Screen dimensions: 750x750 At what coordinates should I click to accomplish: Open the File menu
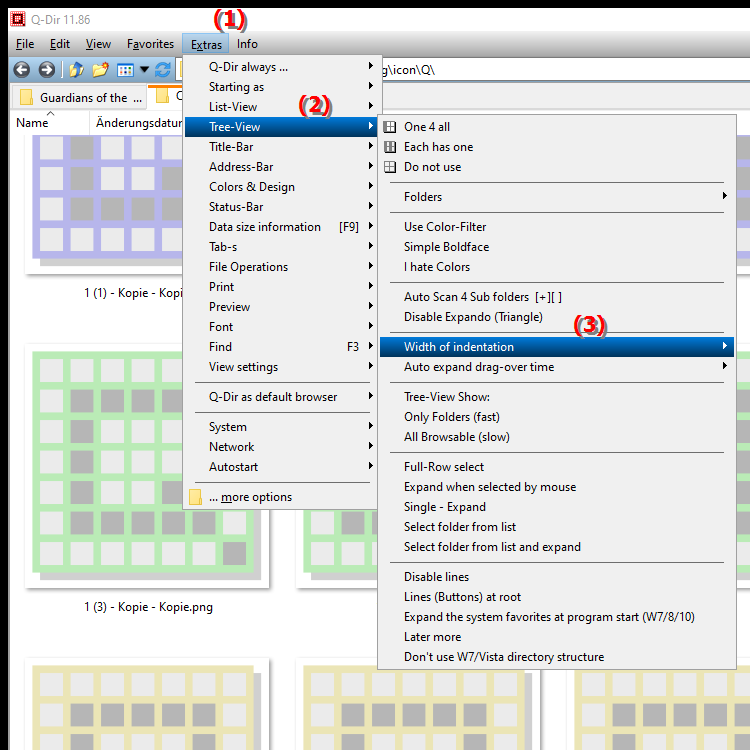[x=25, y=44]
